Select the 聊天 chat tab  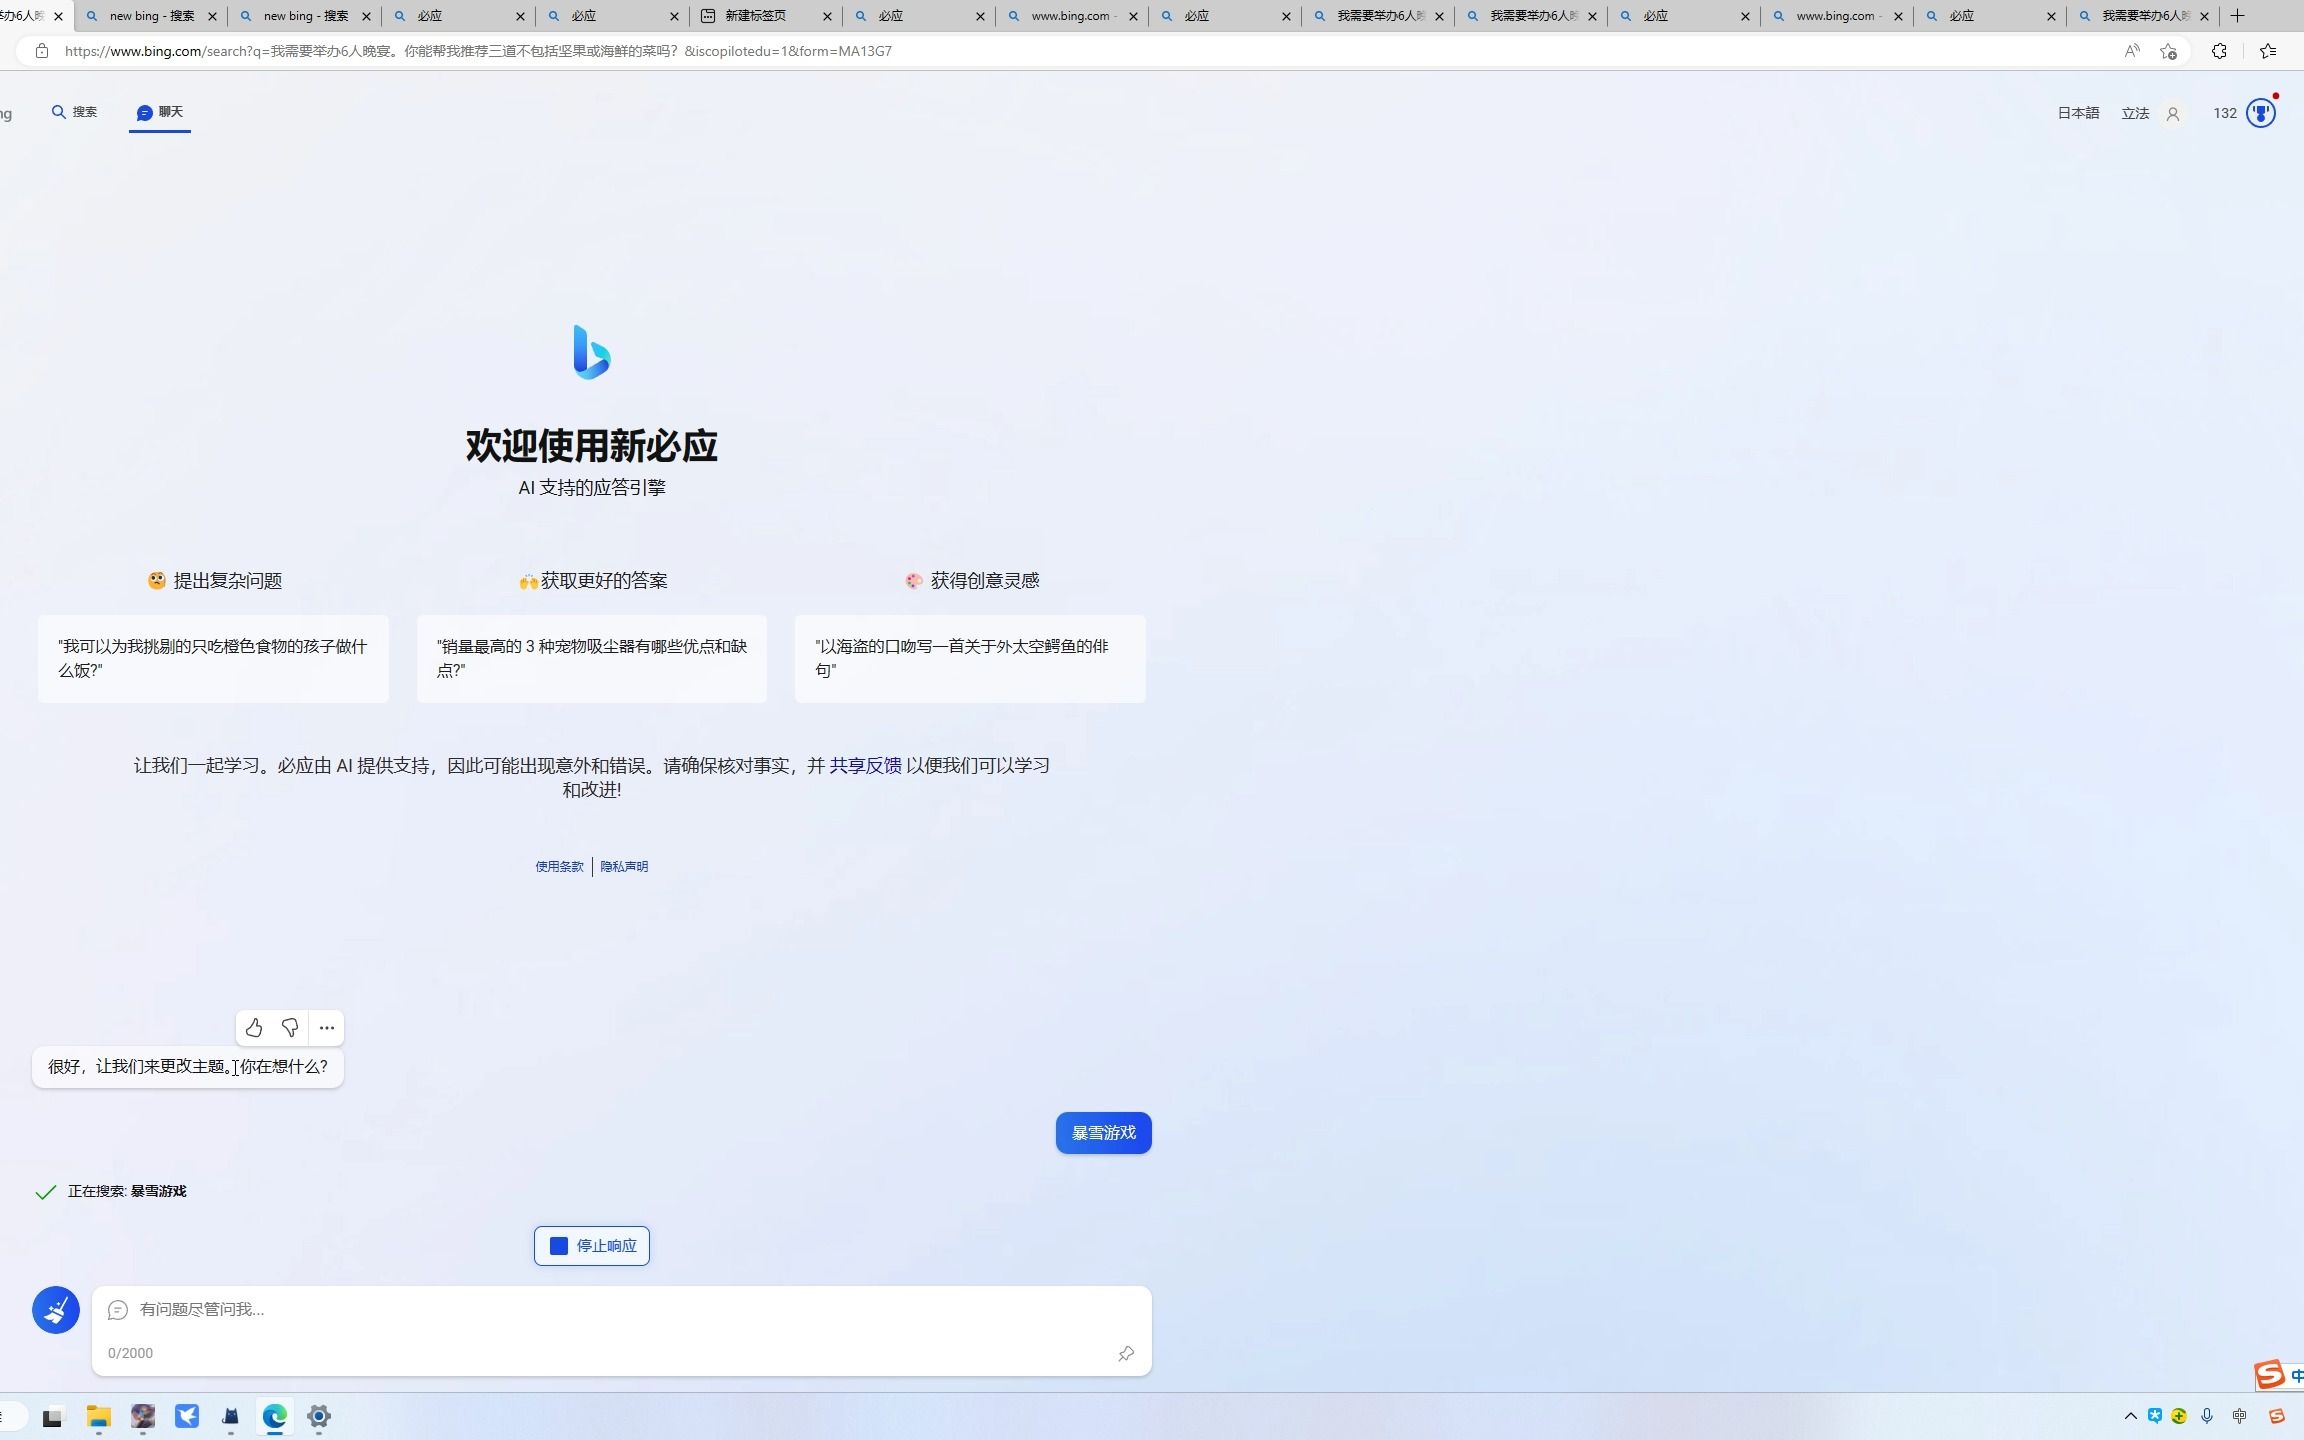point(160,112)
